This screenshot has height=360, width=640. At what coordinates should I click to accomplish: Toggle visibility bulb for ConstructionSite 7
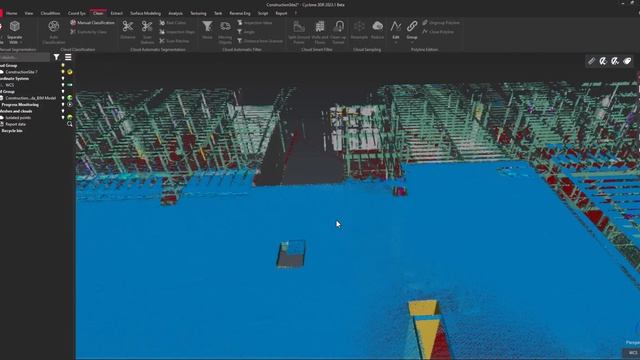click(x=63, y=72)
